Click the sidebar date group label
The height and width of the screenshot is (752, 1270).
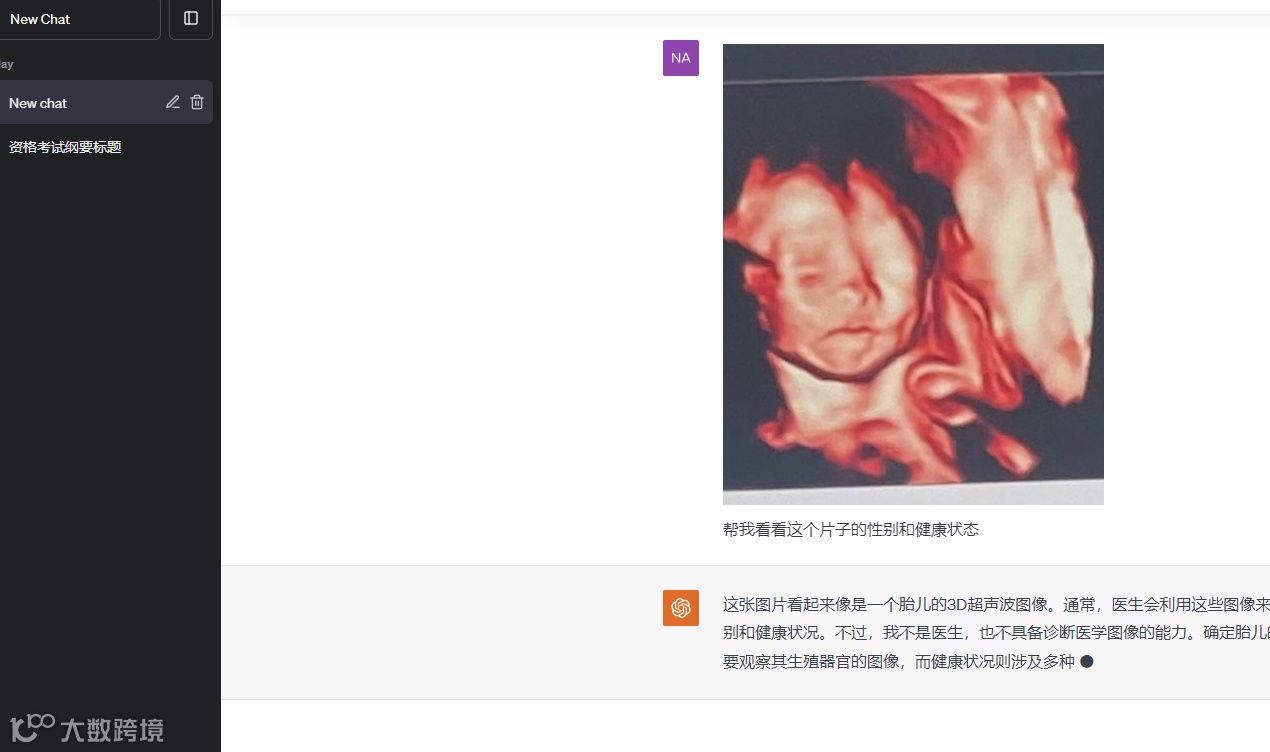coord(7,64)
